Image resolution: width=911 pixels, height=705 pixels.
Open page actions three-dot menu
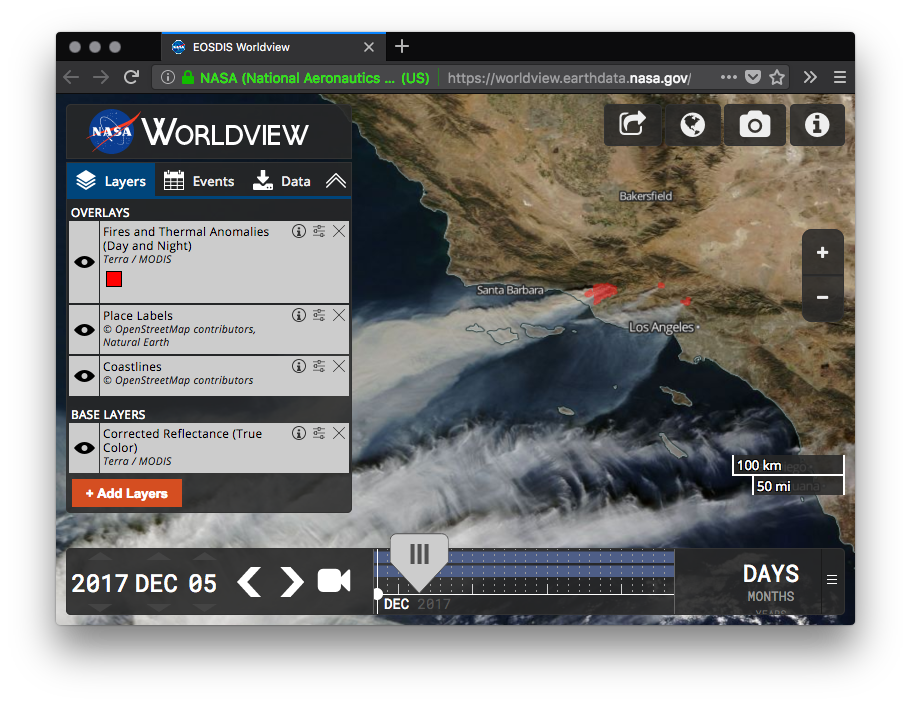click(729, 77)
